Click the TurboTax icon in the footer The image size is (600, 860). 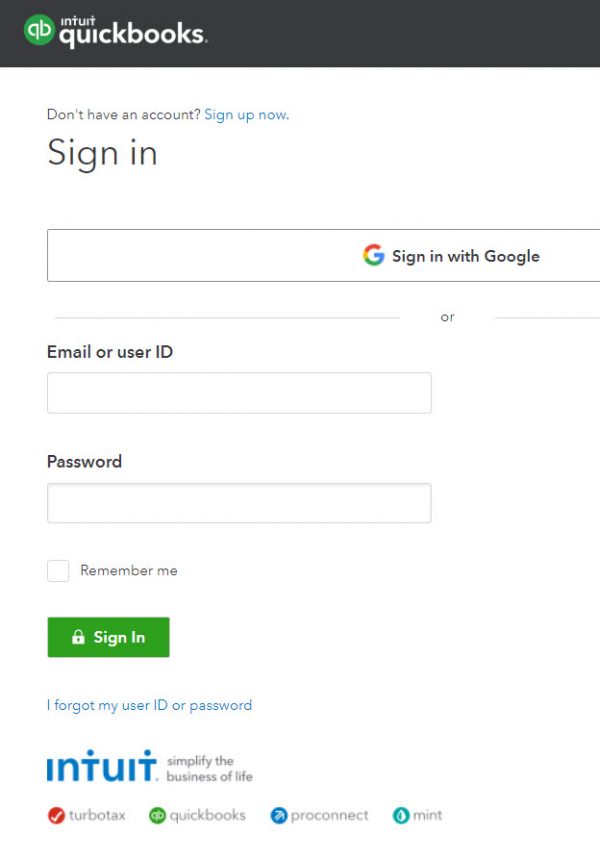(x=56, y=815)
